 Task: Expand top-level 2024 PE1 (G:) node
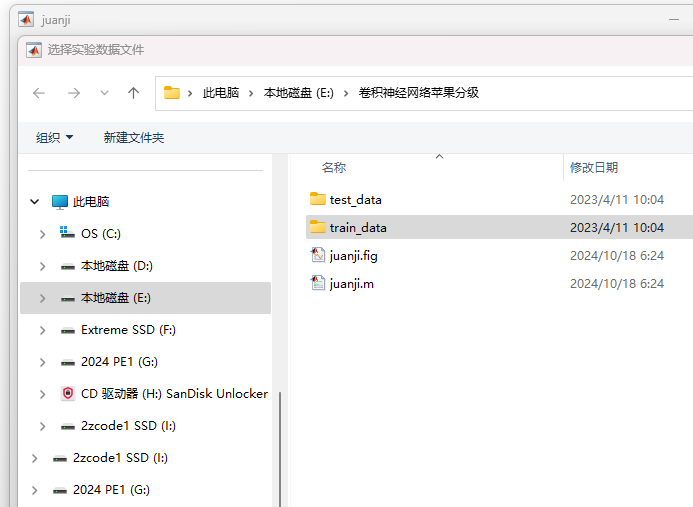(34, 490)
